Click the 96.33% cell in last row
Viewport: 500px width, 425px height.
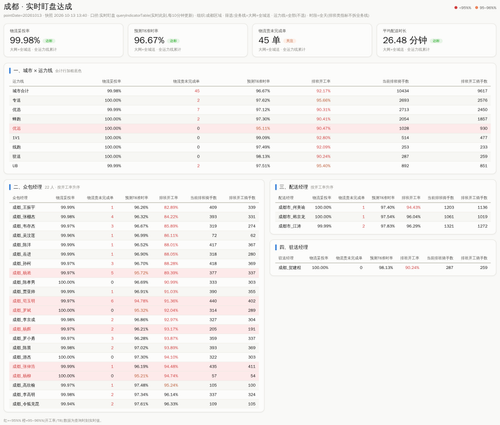tap(171, 404)
